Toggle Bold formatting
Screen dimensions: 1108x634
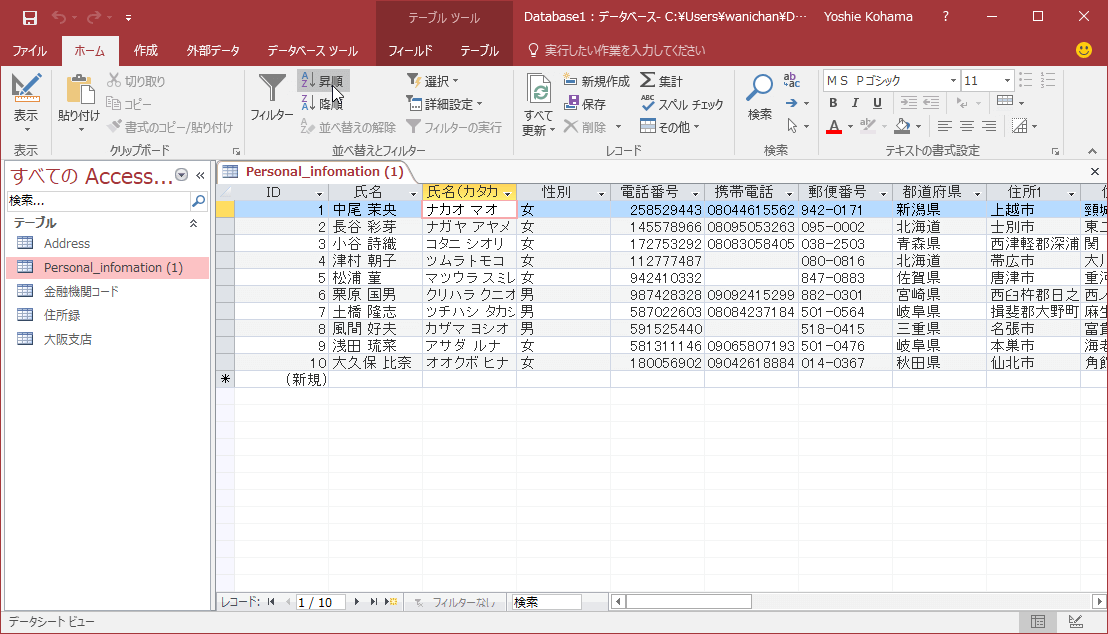833,103
